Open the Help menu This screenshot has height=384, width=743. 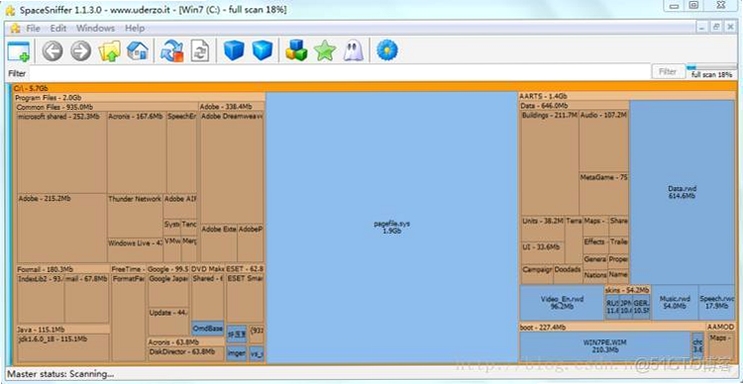(x=135, y=28)
